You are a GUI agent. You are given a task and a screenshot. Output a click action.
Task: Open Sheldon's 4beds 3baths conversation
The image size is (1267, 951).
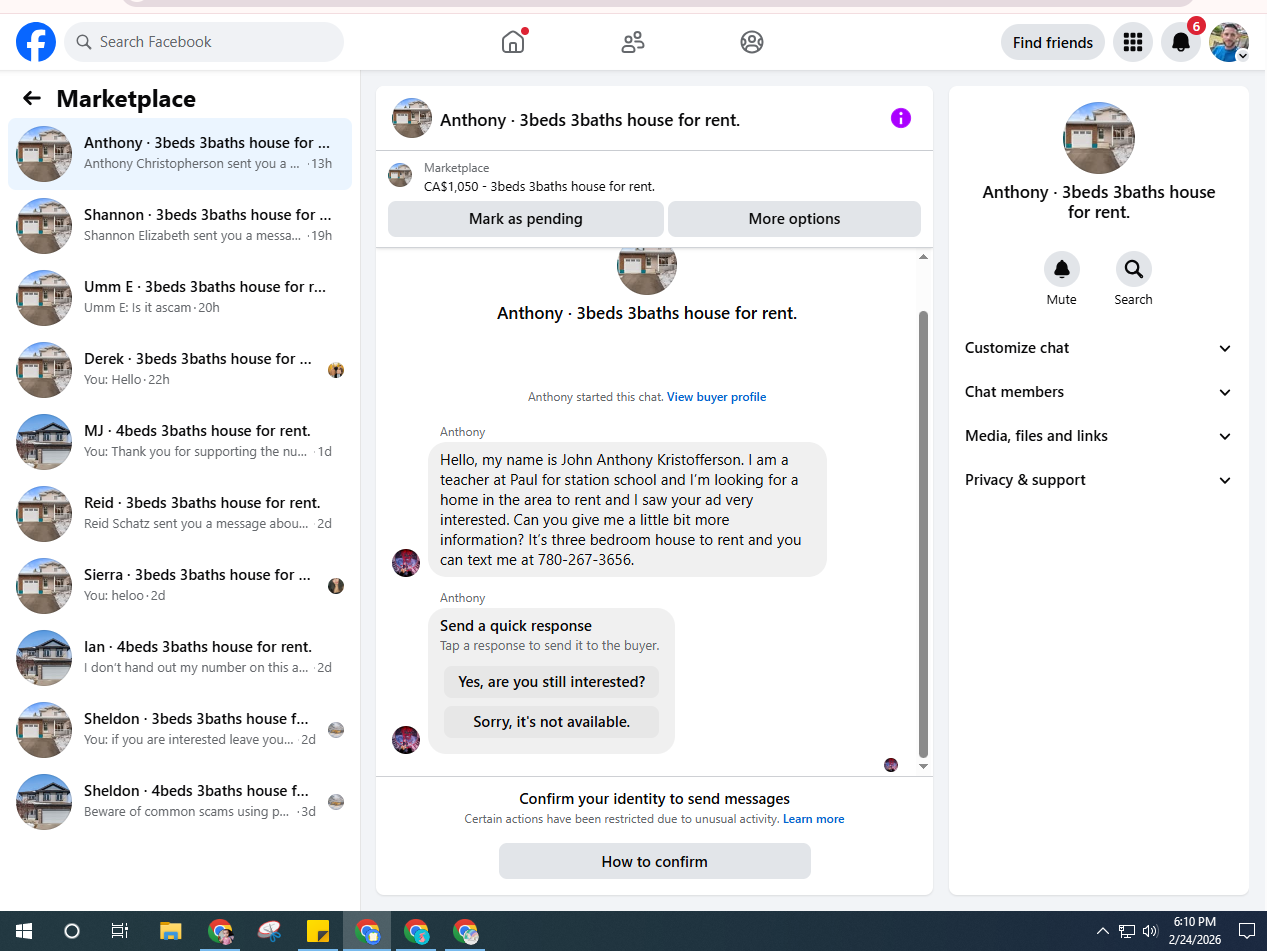point(180,802)
